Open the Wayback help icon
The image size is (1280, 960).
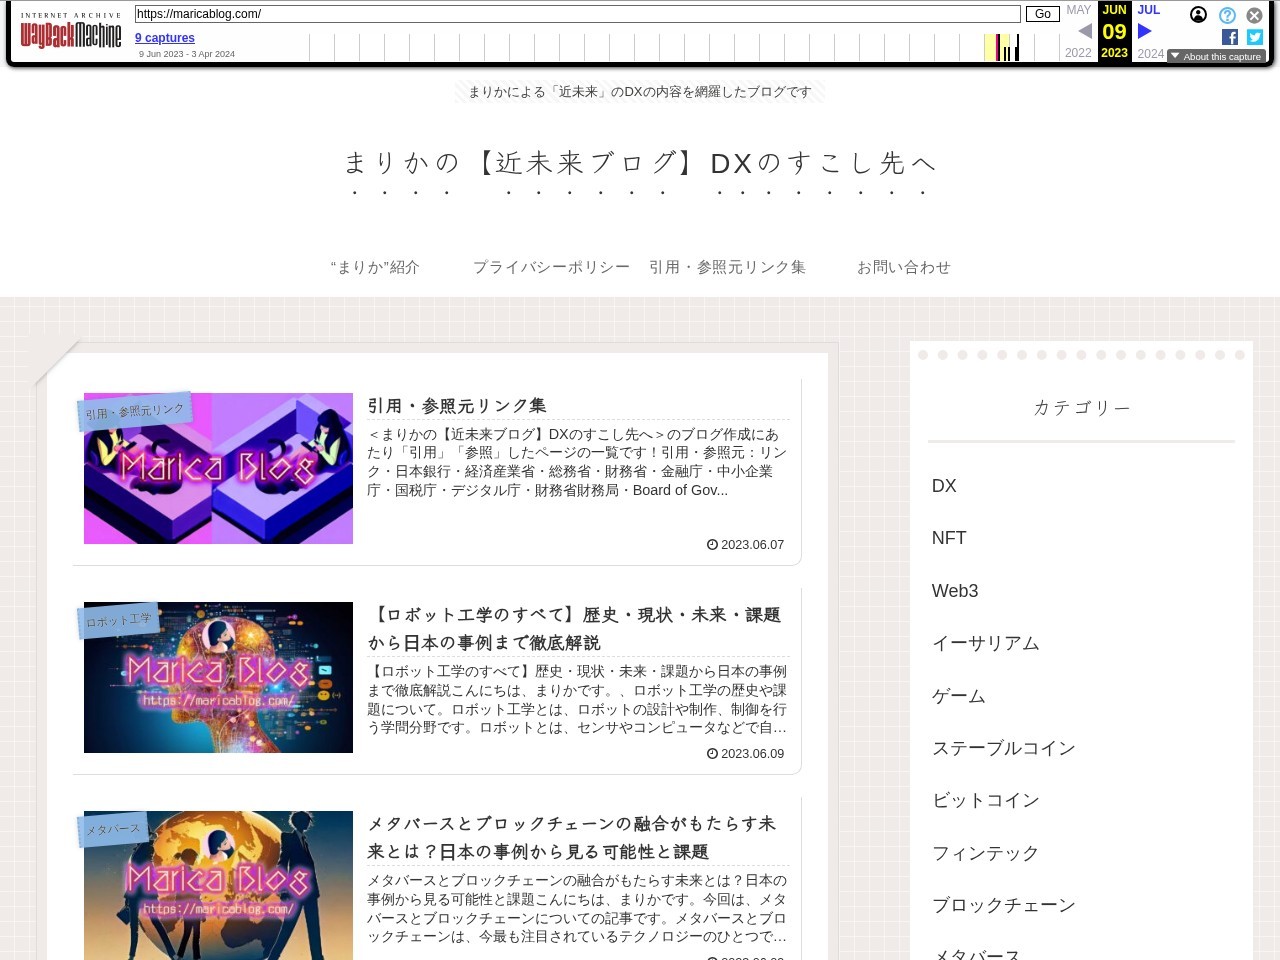pos(1227,15)
